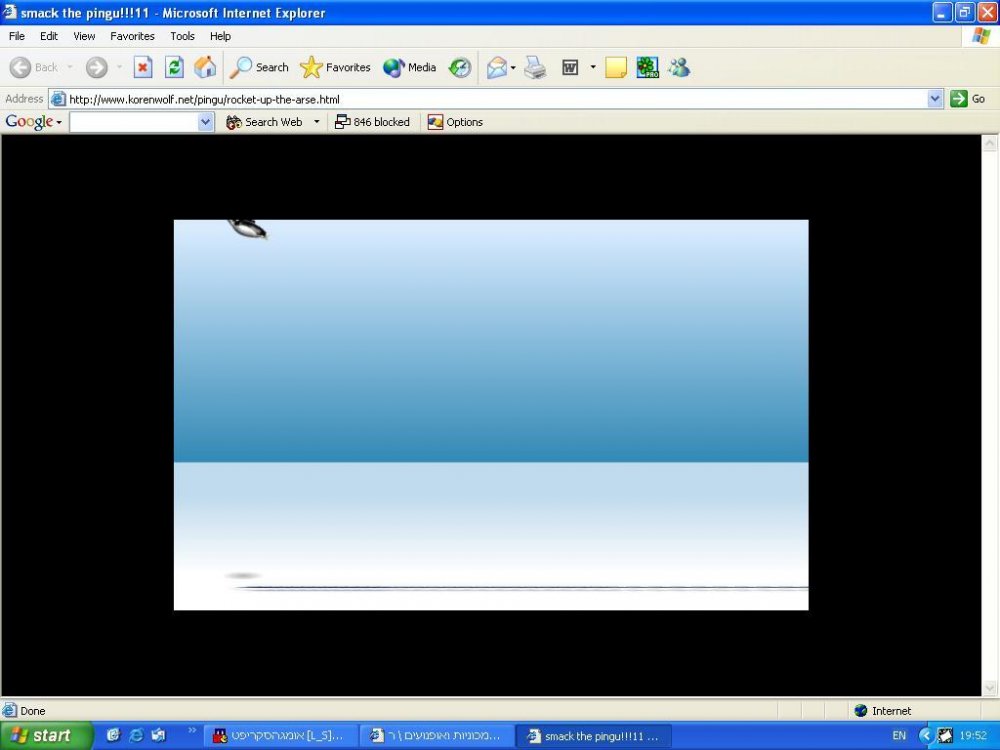
Task: Open the Favorites menu in menu bar
Action: tap(132, 36)
